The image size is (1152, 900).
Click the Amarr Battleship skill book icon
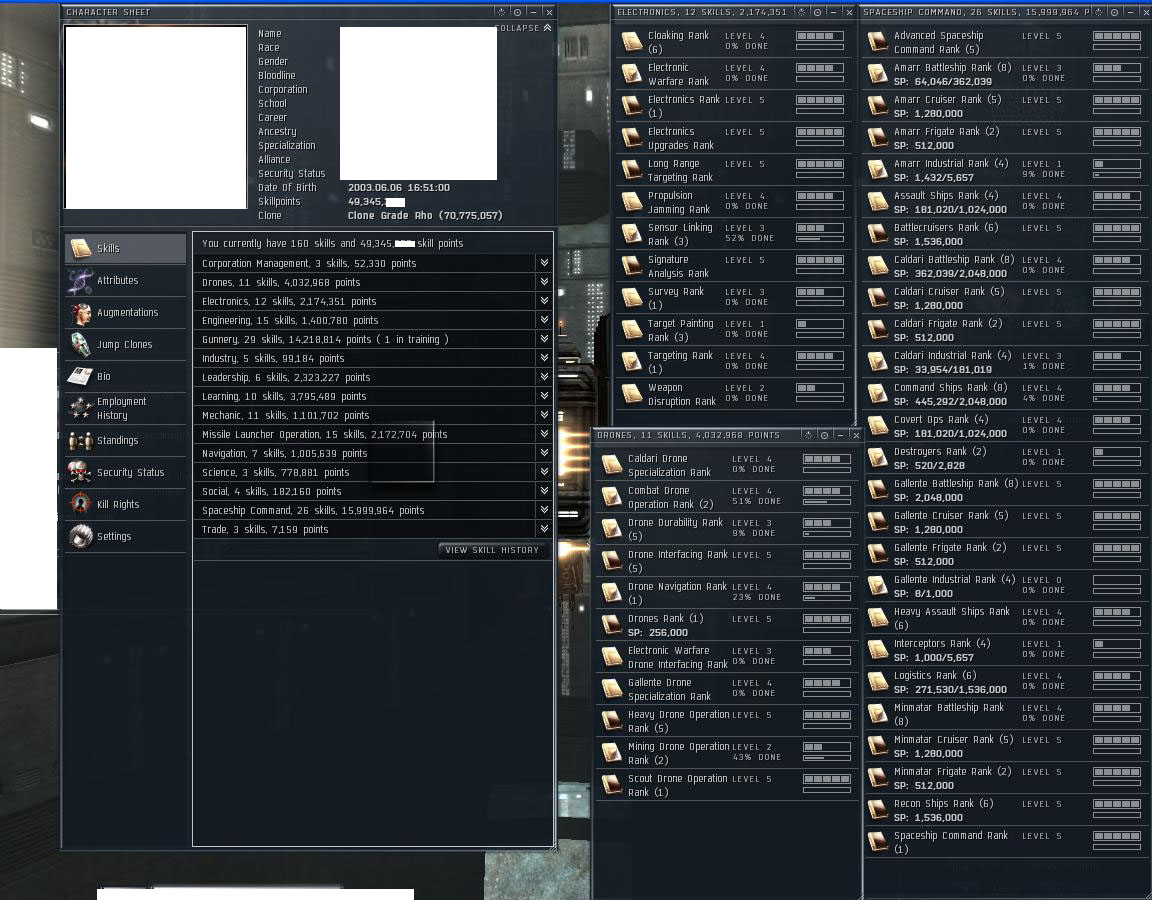point(877,73)
